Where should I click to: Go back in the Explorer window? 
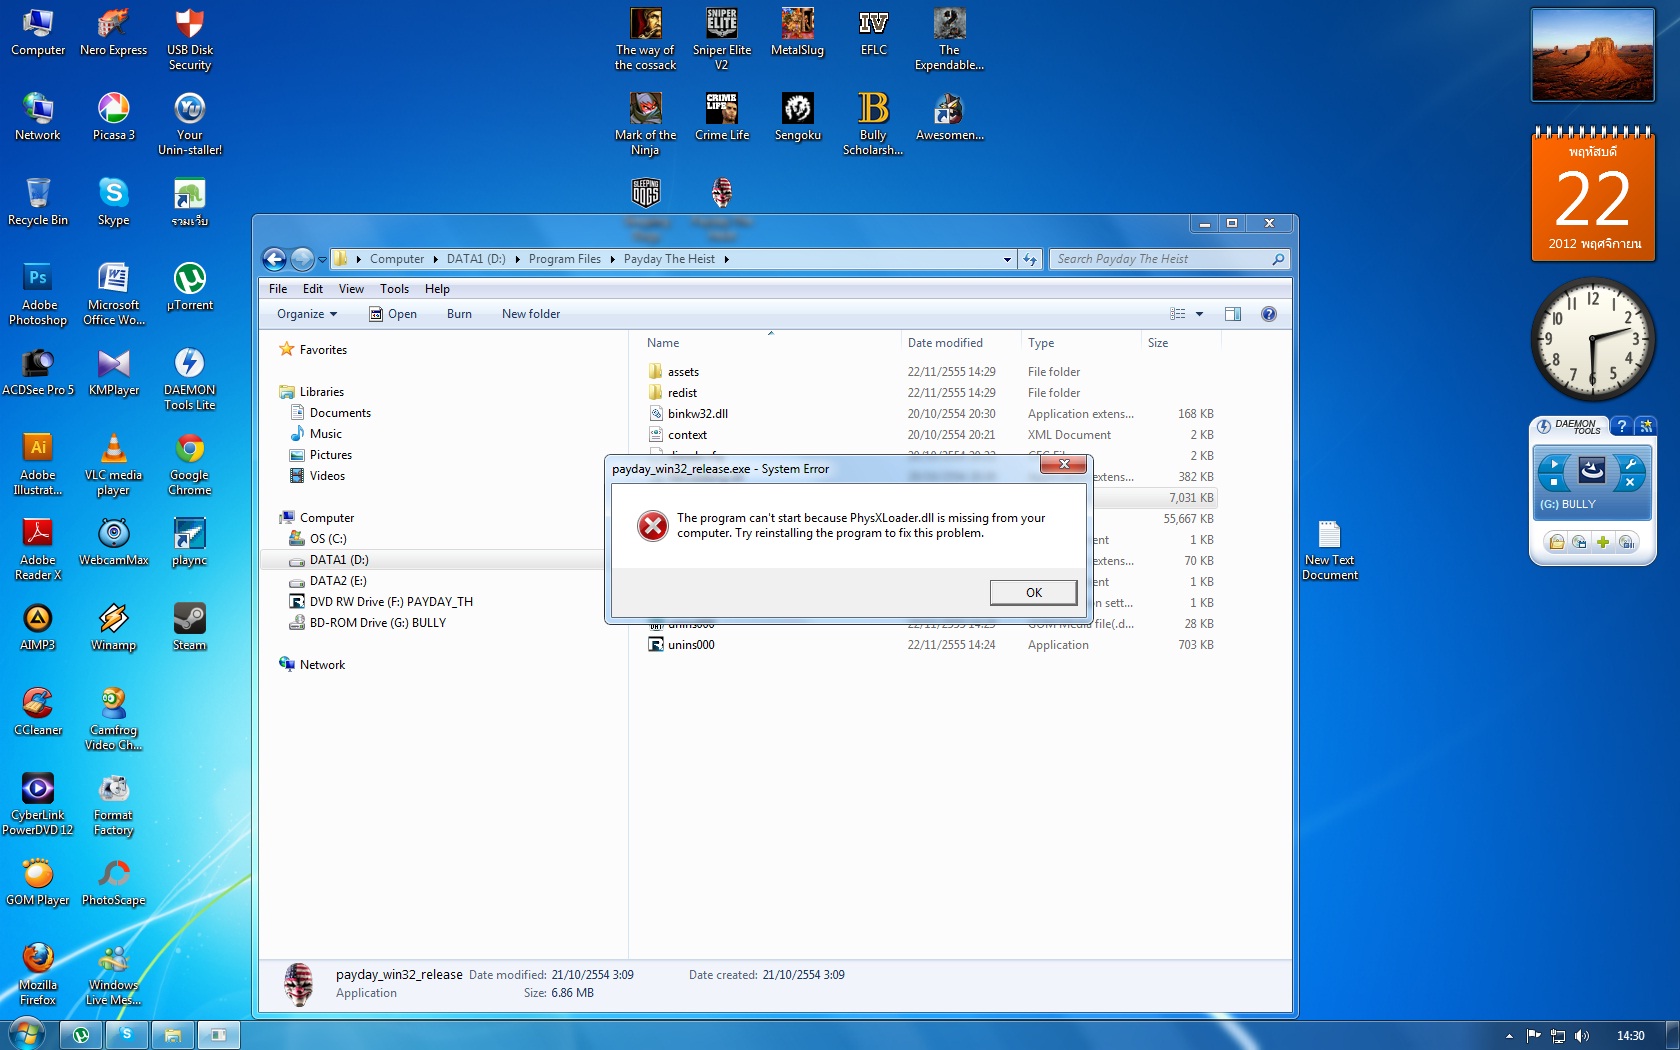tap(274, 259)
